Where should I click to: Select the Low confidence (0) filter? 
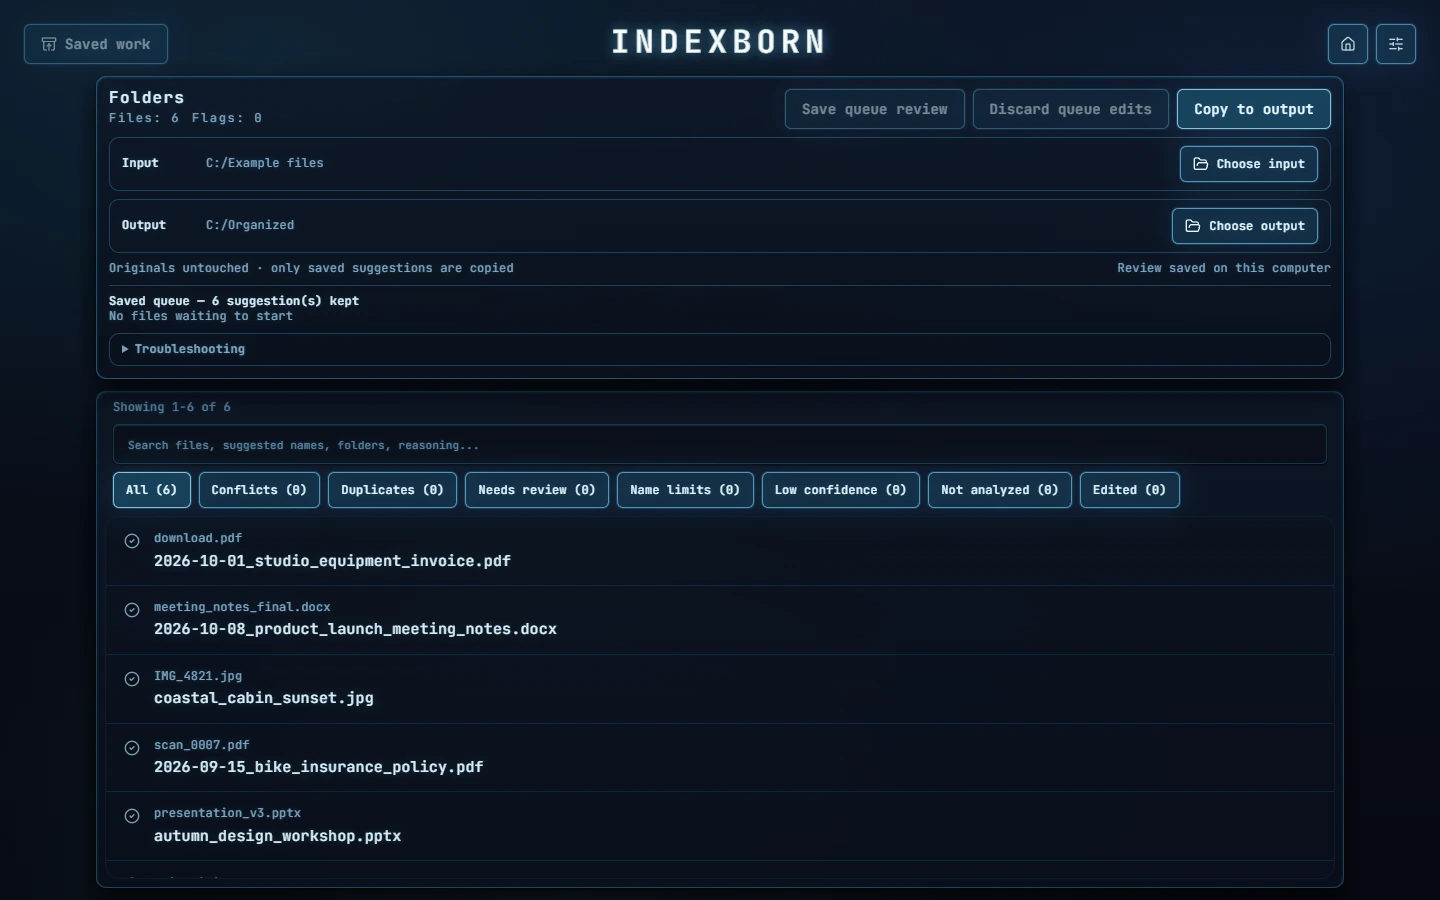click(x=841, y=490)
